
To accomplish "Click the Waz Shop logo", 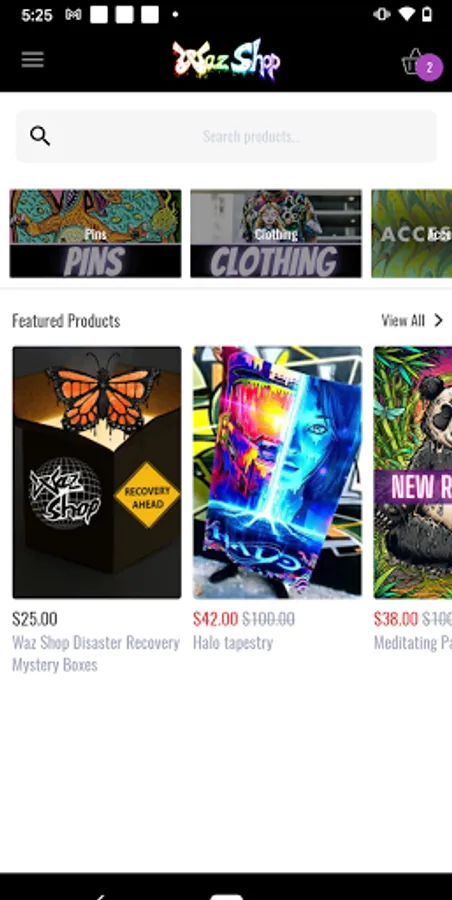I will [226, 60].
